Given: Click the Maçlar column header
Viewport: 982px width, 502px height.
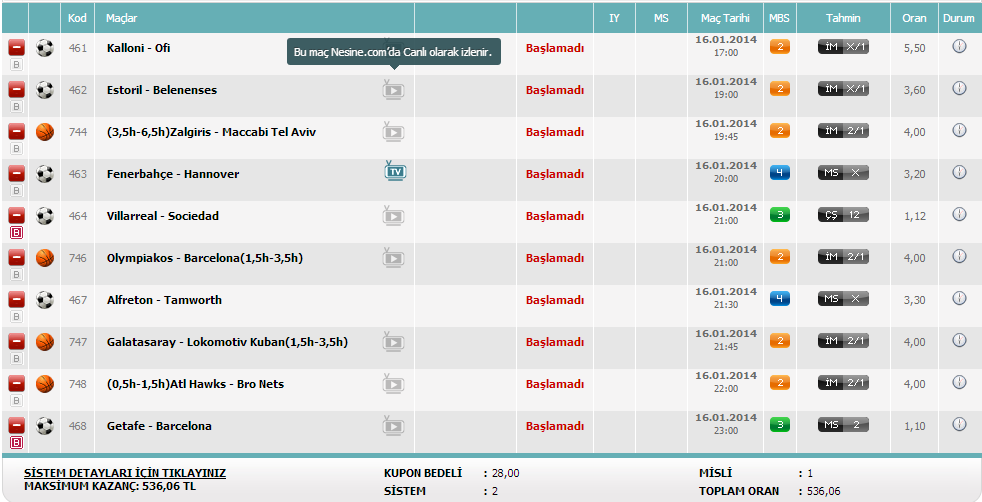Looking at the screenshot, I should click(x=122, y=18).
